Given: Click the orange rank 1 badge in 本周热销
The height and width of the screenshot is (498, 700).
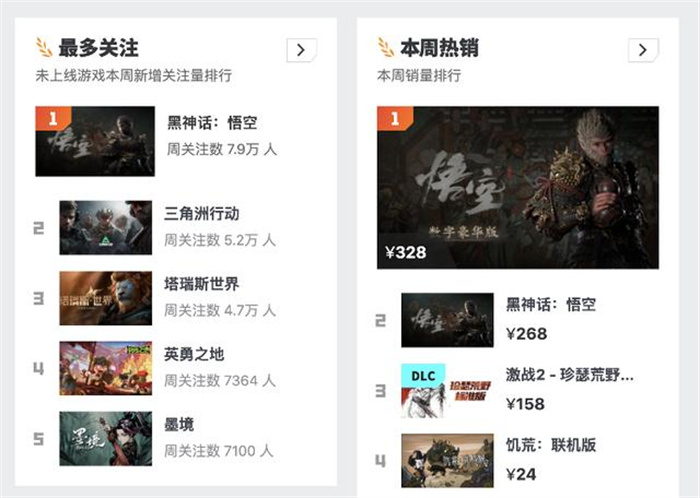Looking at the screenshot, I should point(395,118).
